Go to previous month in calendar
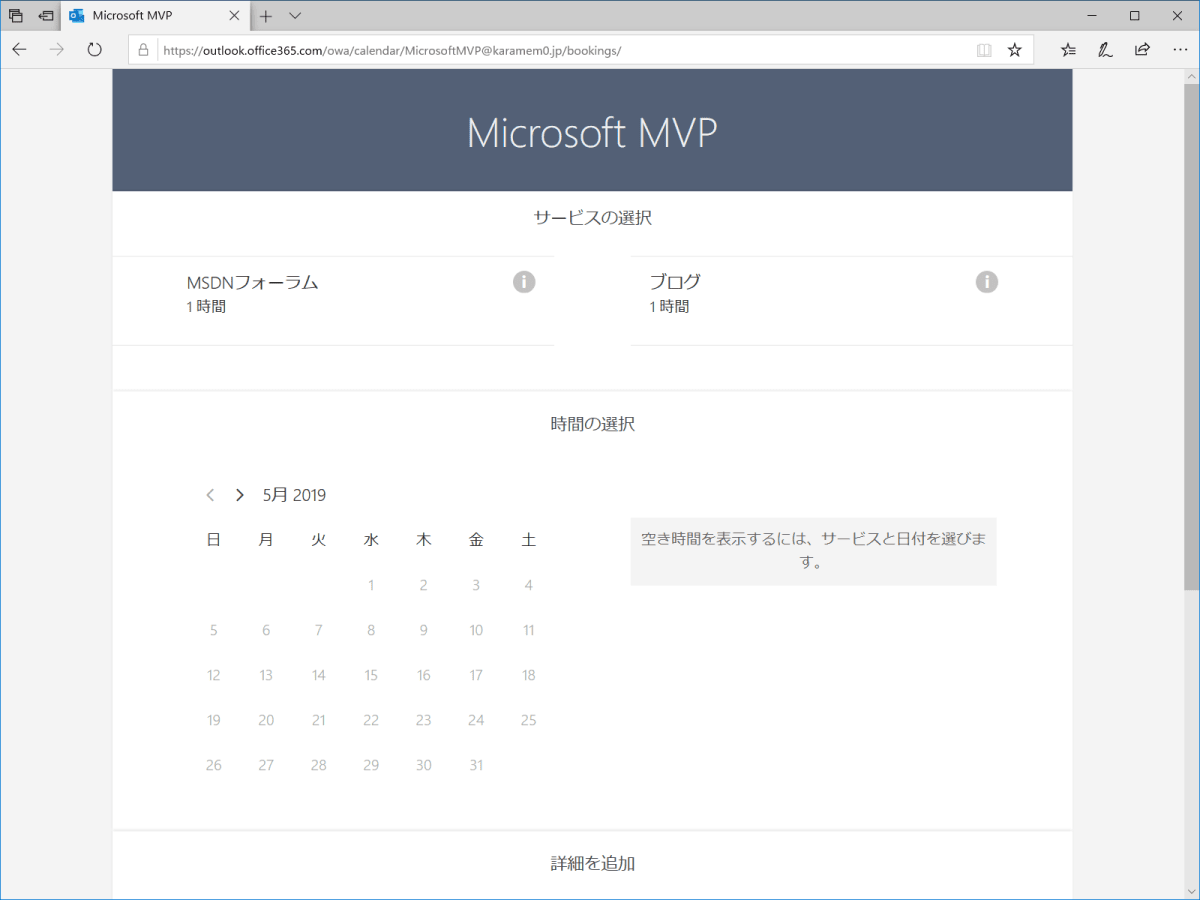The image size is (1200, 900). [210, 495]
